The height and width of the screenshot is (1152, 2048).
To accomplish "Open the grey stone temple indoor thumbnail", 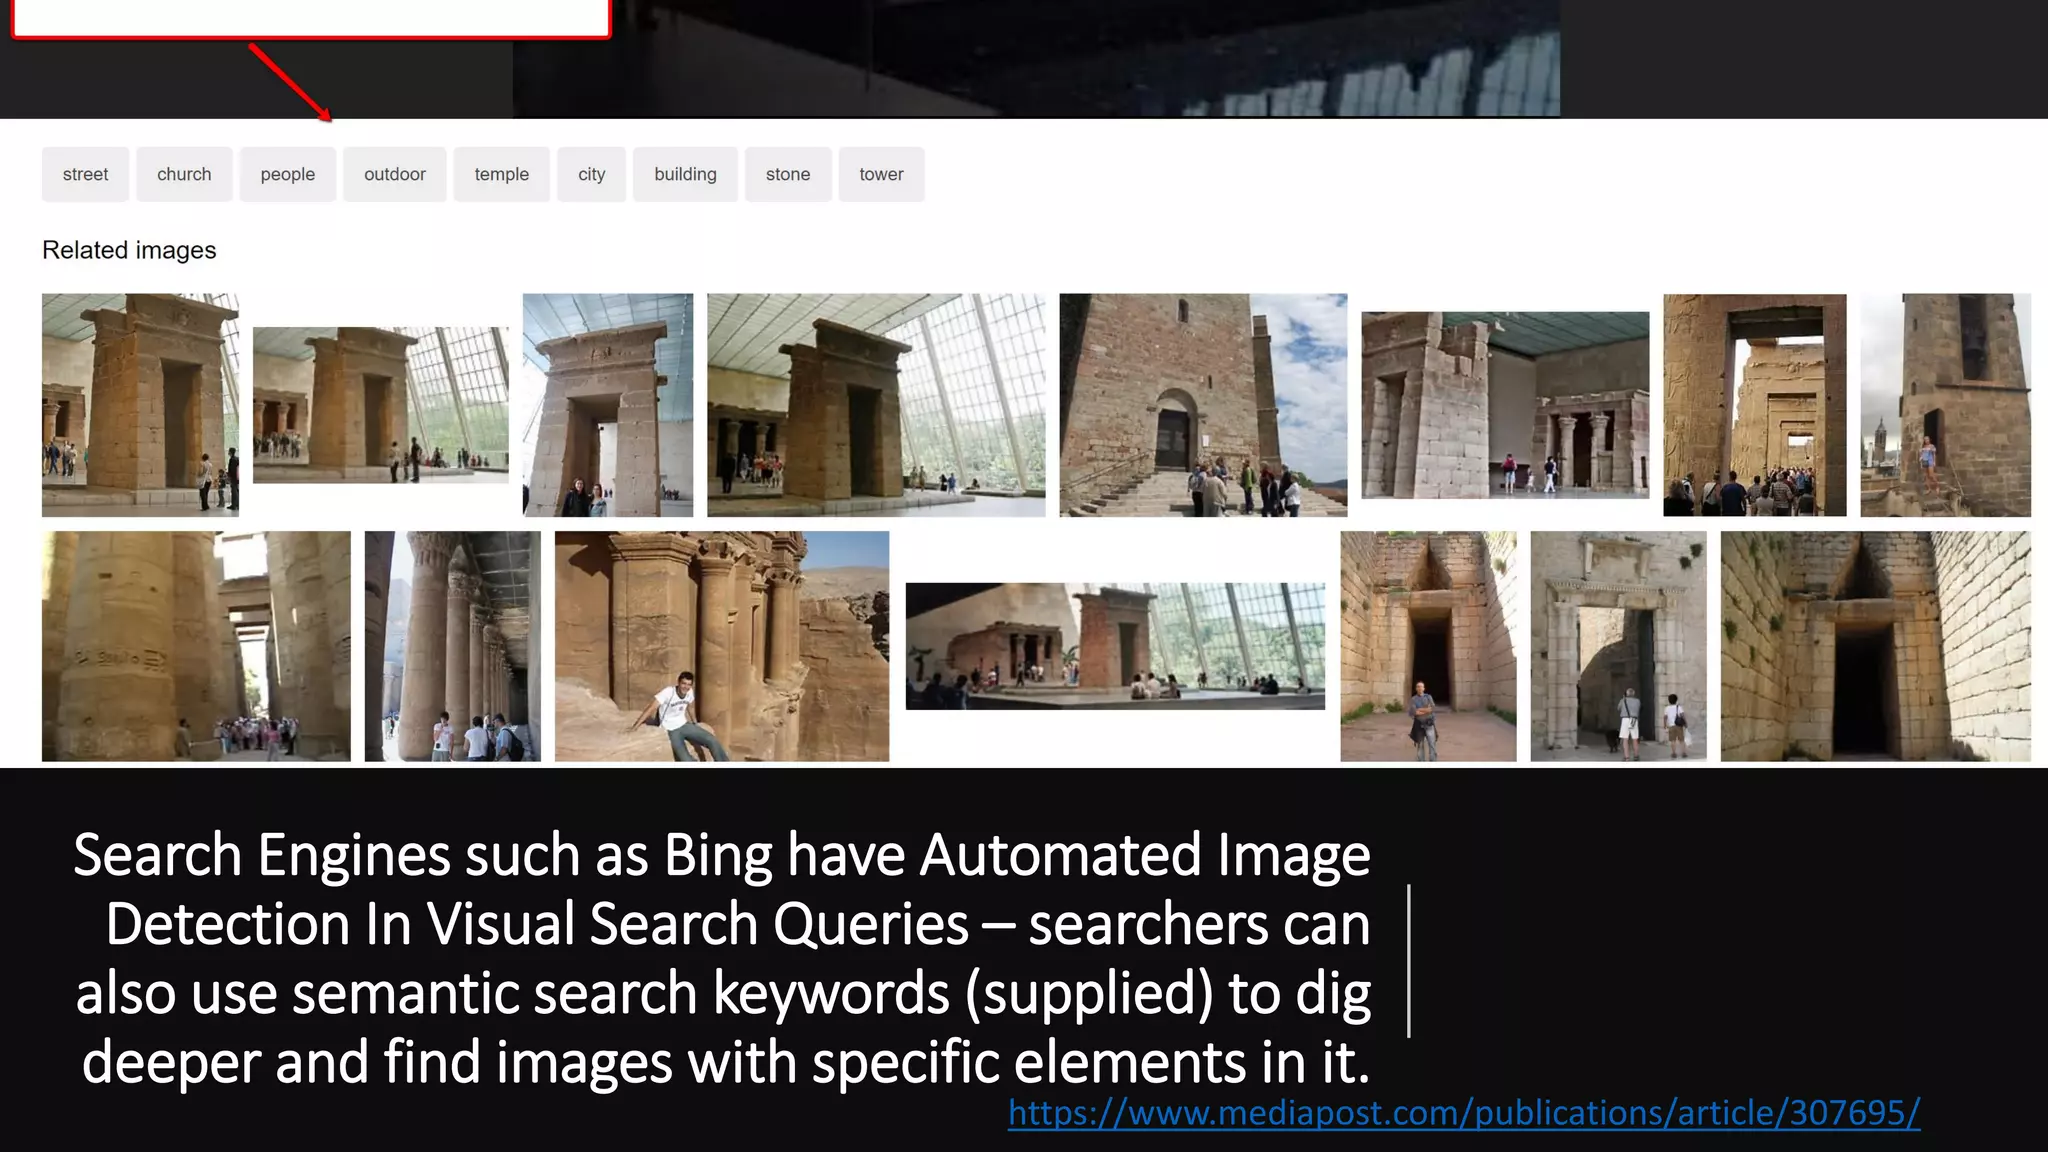I will [x=1505, y=405].
